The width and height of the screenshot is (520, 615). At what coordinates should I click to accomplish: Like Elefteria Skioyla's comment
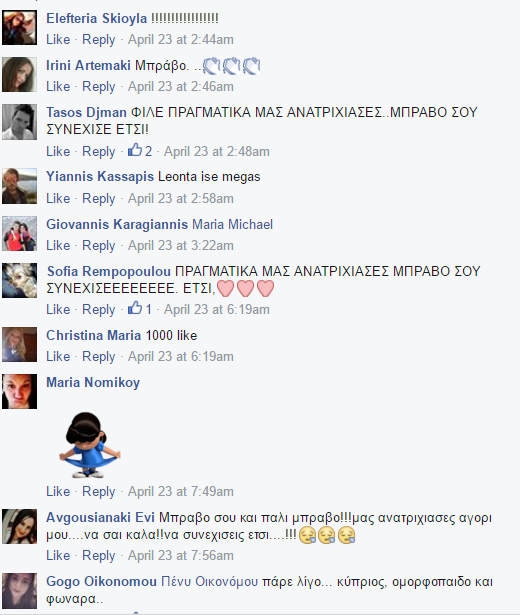pos(58,40)
